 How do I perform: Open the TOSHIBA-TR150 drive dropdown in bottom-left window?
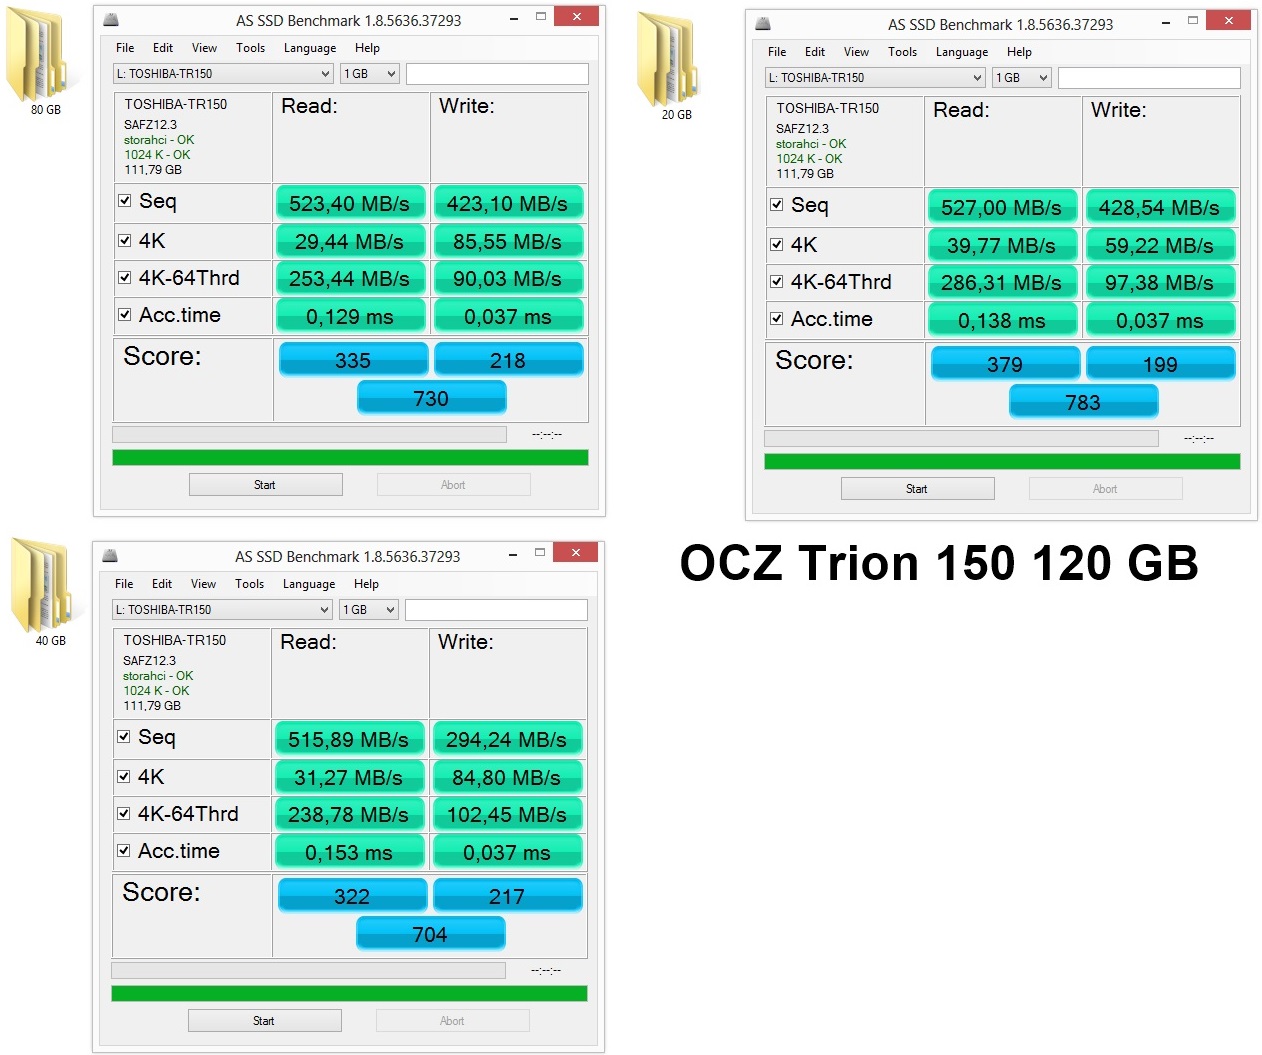pos(222,609)
